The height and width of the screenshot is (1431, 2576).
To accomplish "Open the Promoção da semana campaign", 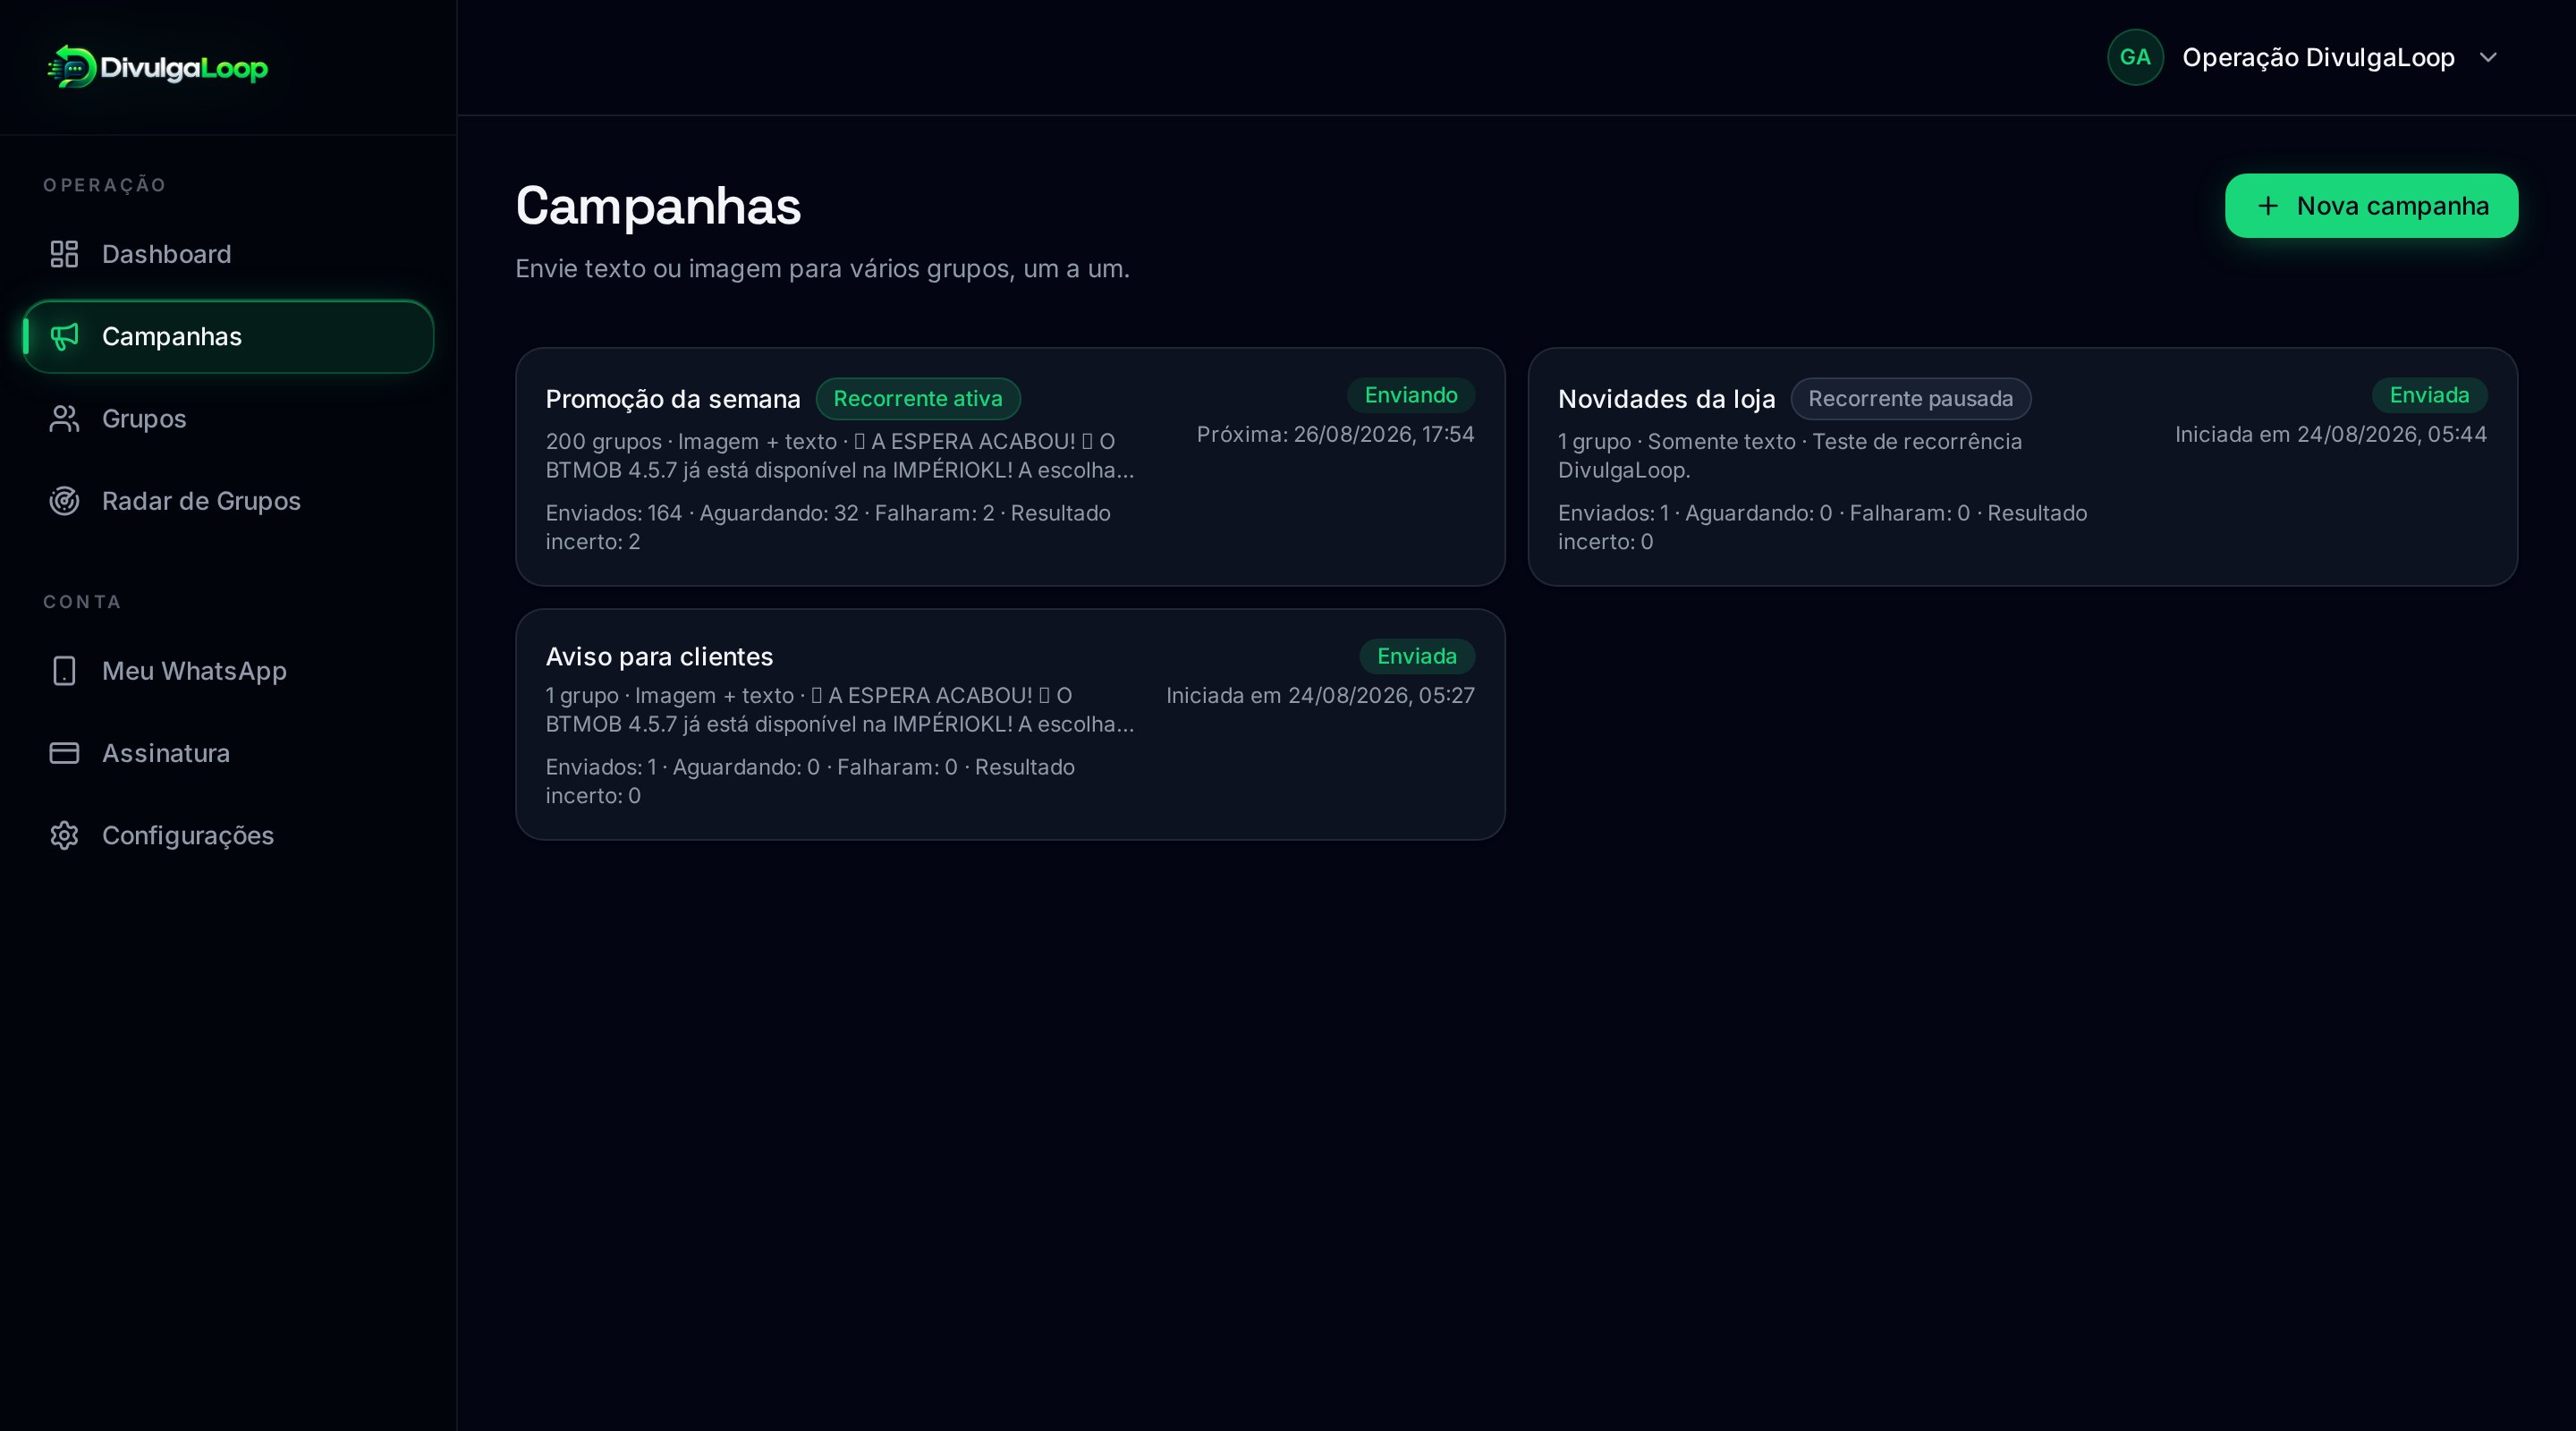I will tap(1010, 467).
